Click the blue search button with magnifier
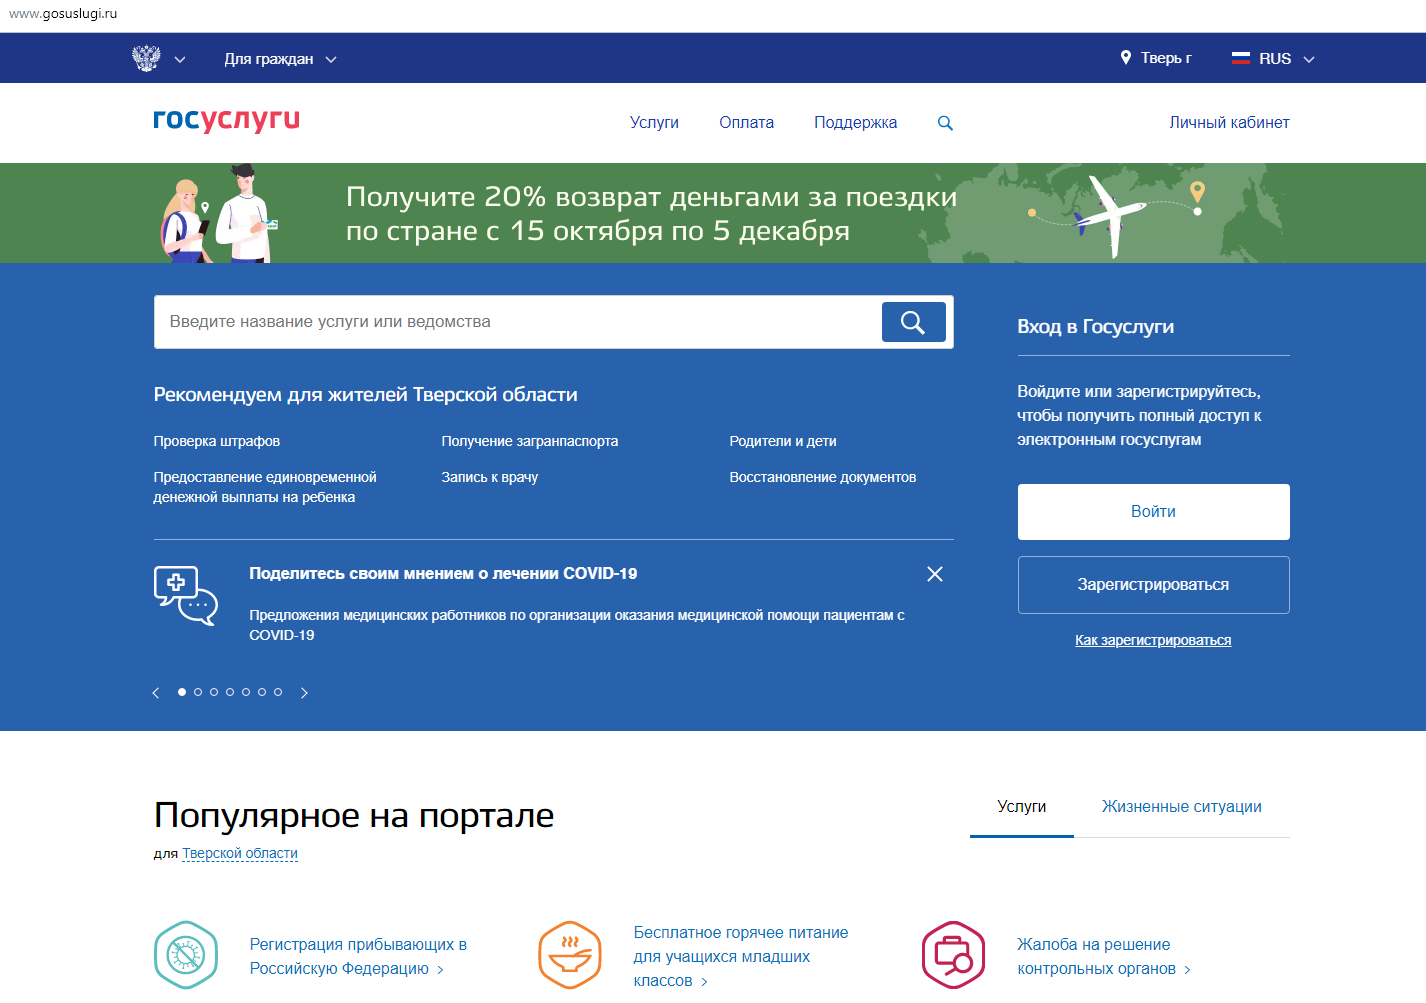1426x1003 pixels. point(913,322)
